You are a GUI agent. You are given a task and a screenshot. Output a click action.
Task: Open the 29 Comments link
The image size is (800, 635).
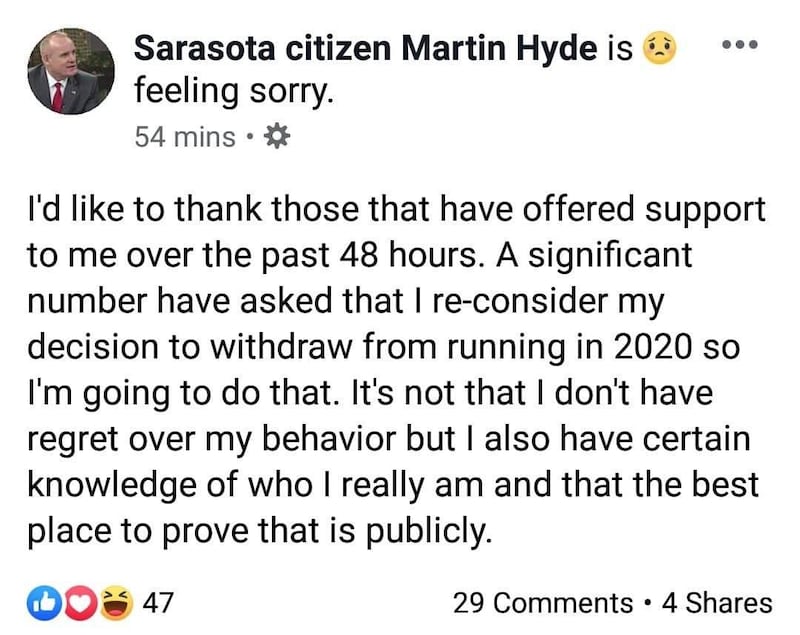pos(543,602)
